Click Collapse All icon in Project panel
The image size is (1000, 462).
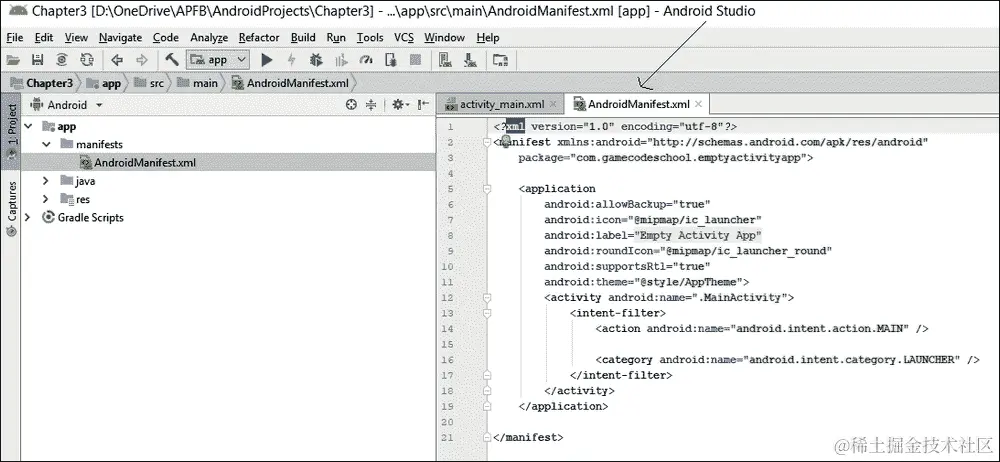[x=371, y=105]
